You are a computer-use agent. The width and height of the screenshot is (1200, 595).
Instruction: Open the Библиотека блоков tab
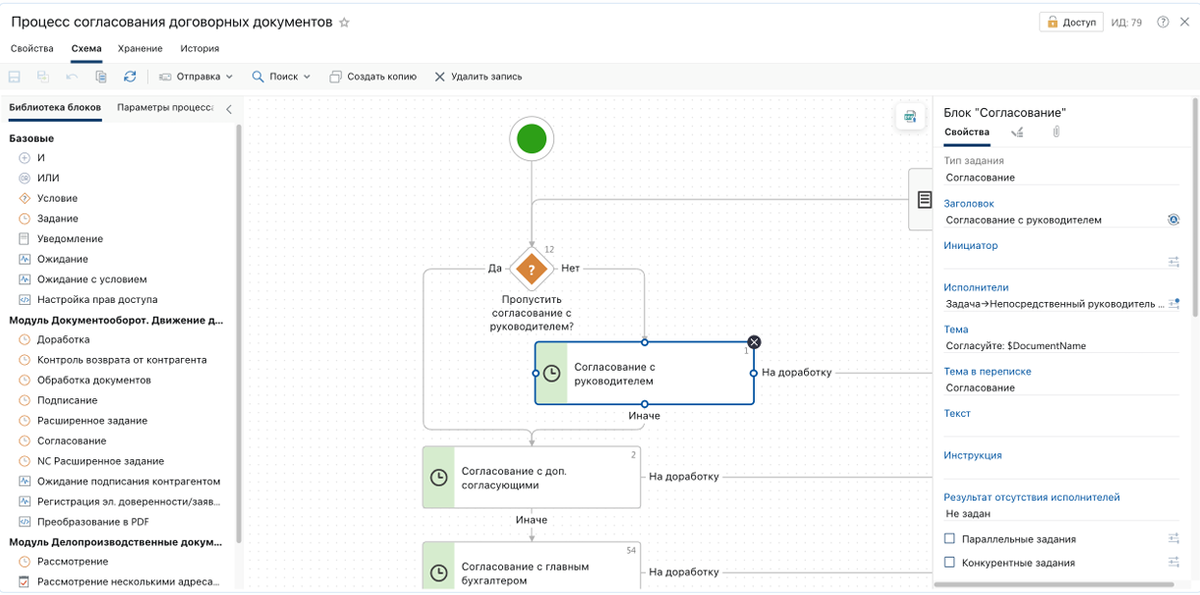click(x=55, y=108)
